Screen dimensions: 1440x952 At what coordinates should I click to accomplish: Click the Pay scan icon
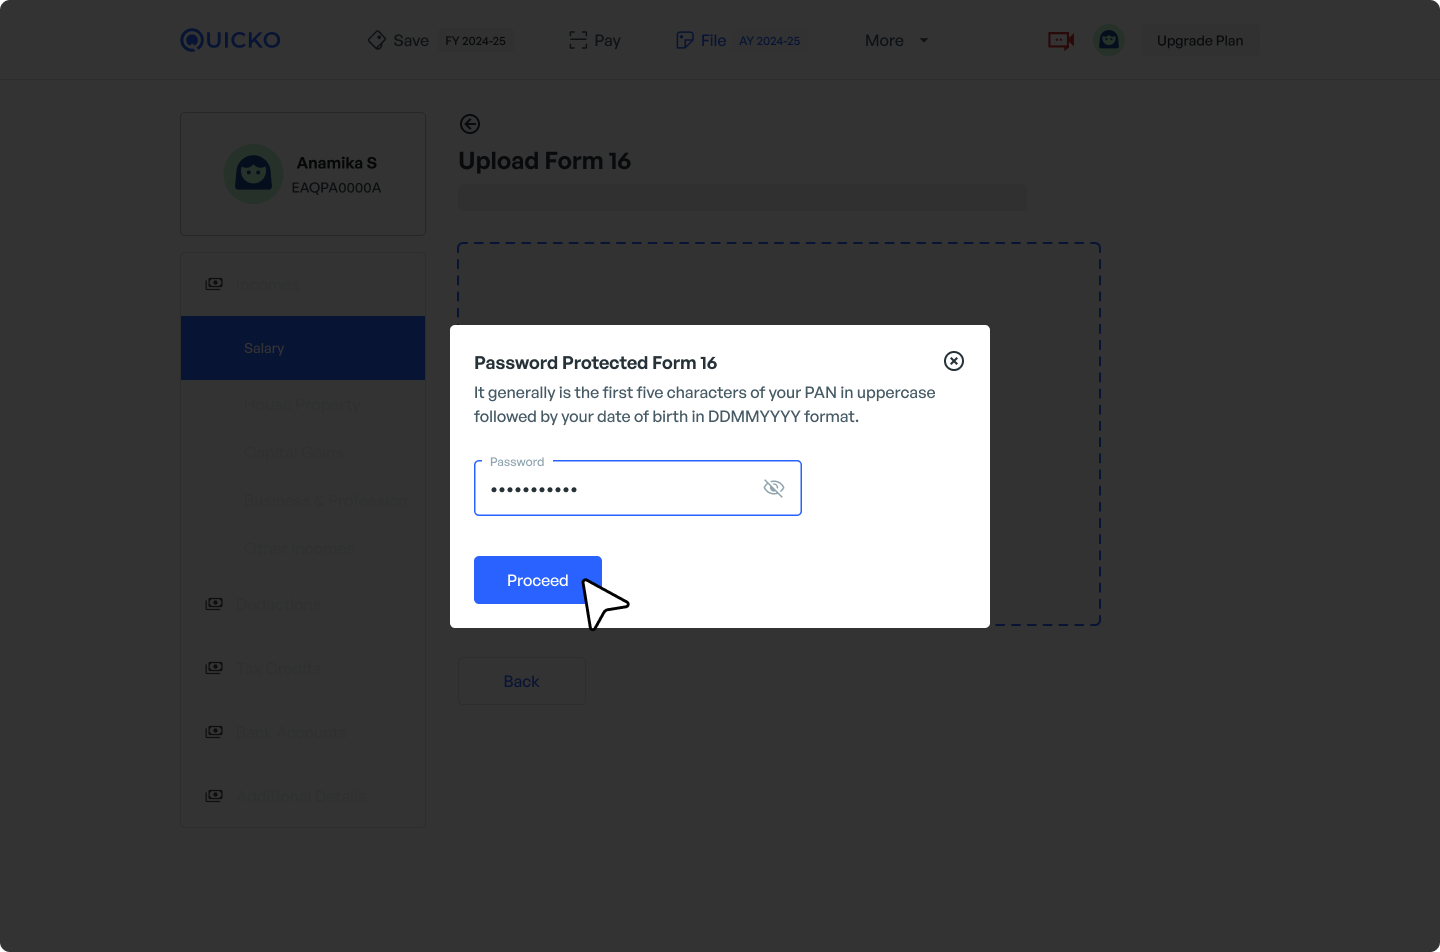(x=578, y=40)
